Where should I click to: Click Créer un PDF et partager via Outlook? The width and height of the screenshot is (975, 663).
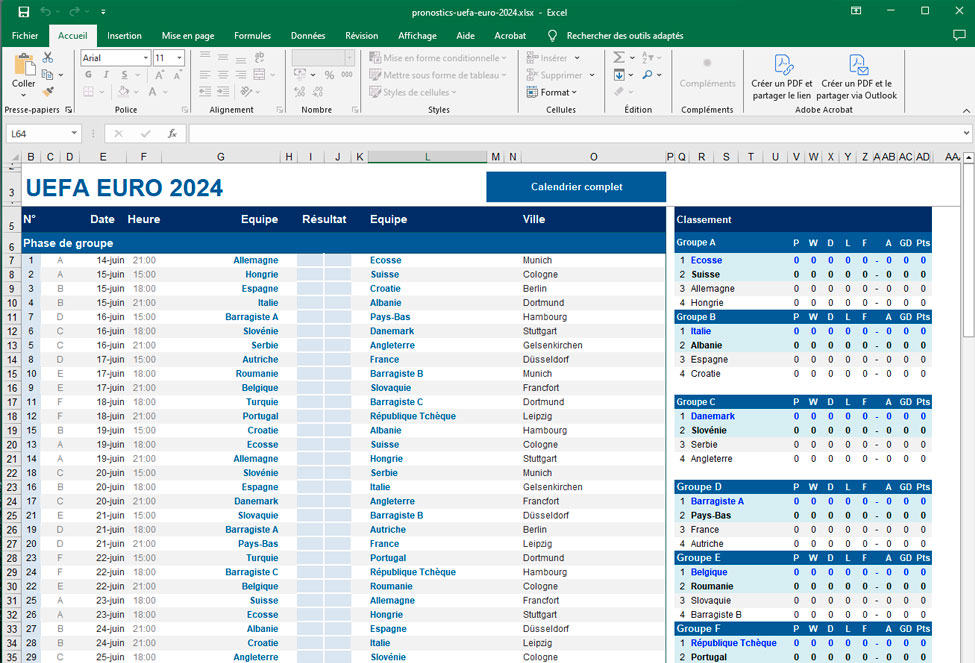856,77
